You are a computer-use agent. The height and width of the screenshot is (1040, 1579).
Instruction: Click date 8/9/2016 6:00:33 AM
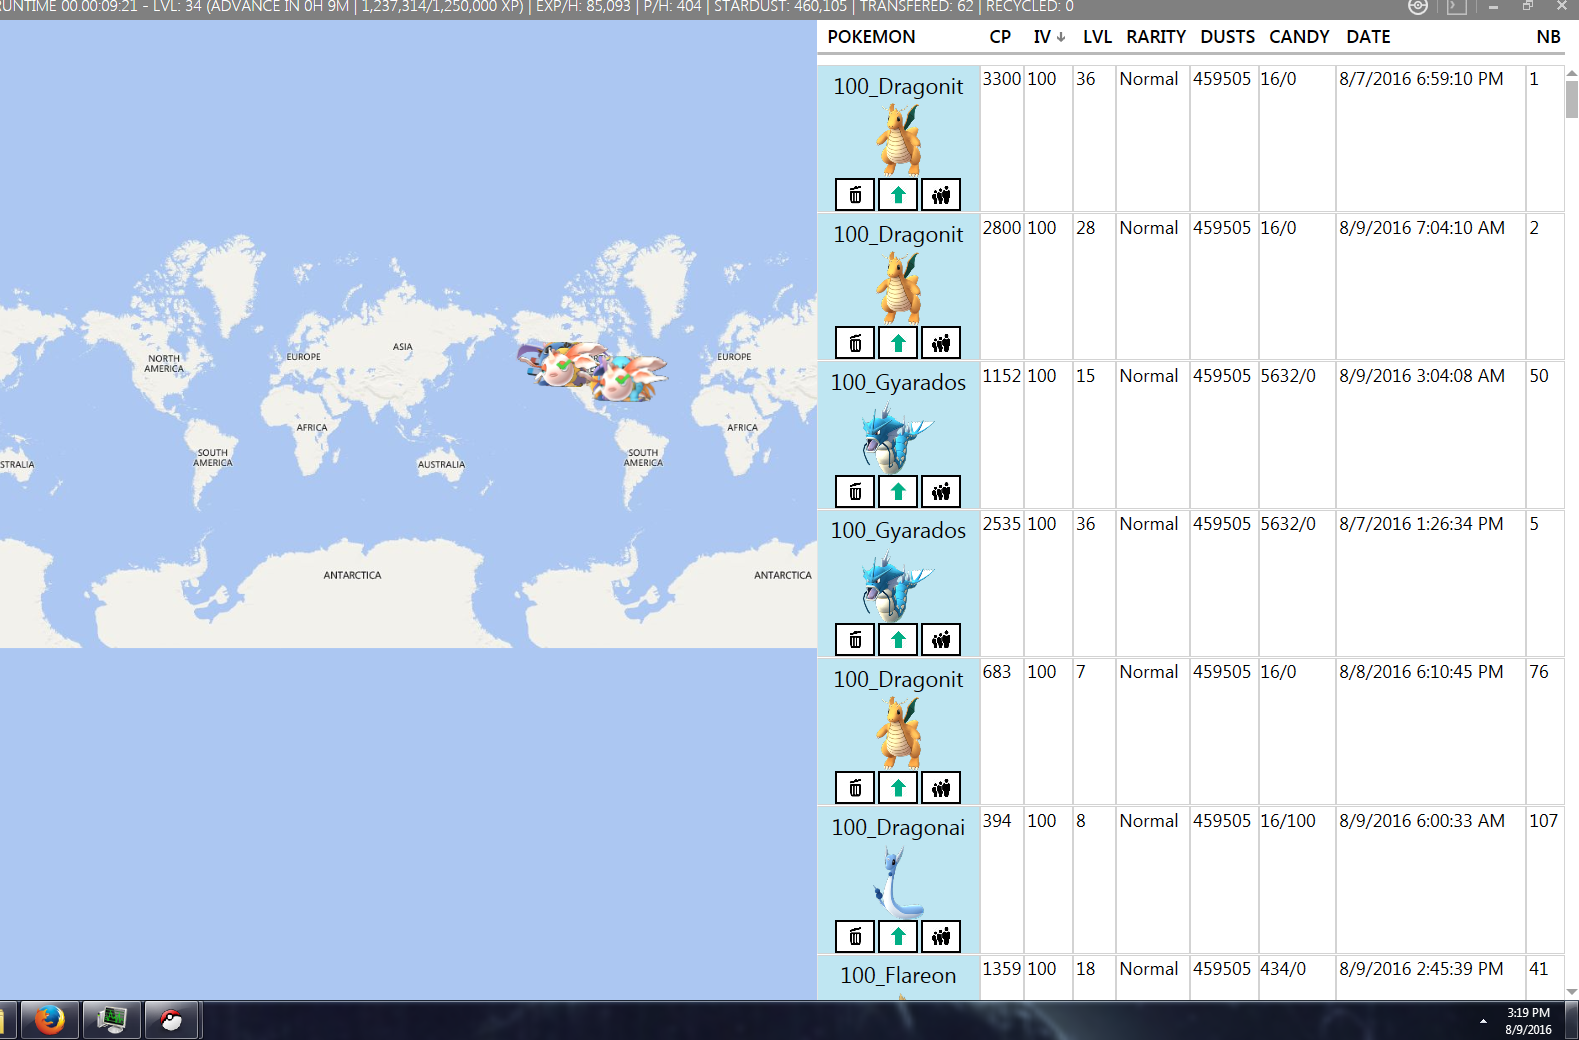1422,821
